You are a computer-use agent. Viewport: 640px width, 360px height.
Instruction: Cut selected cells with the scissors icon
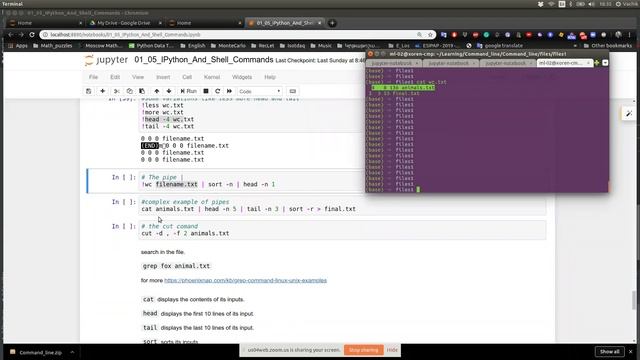116,91
